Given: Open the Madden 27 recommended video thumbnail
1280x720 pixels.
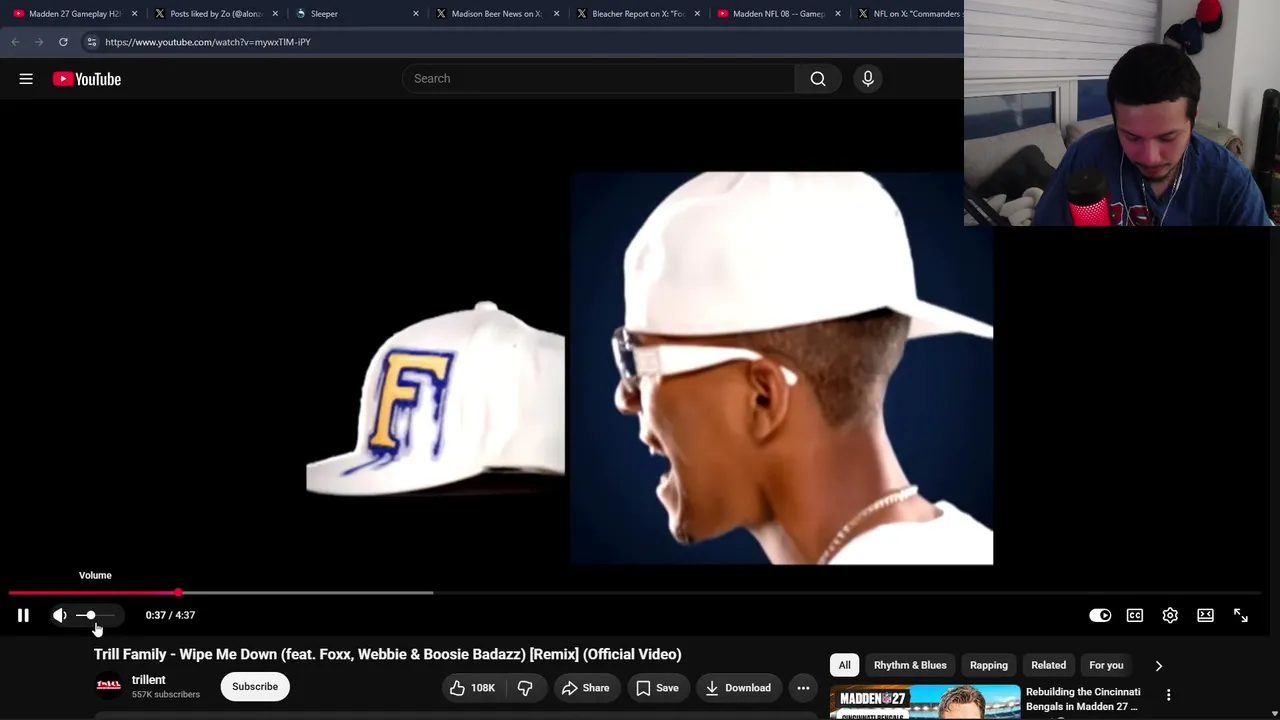Looking at the screenshot, I should (925, 702).
